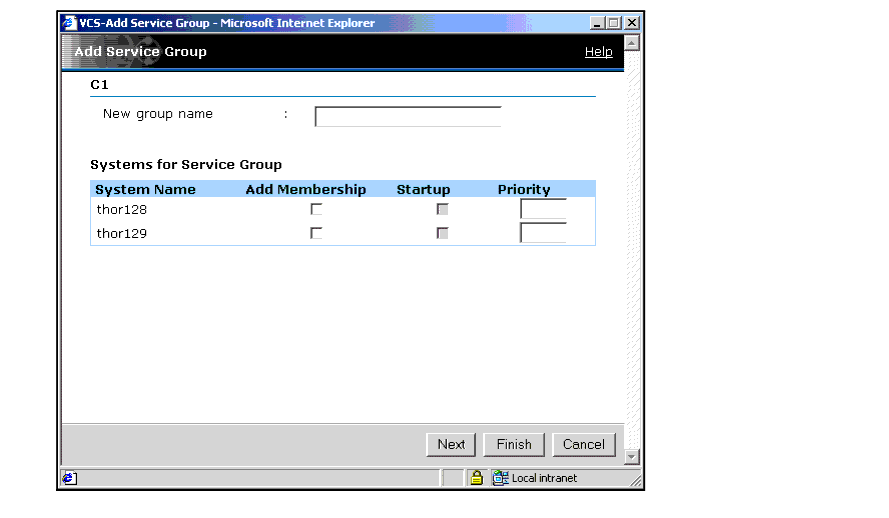Click the Priority field for thor128
The image size is (889, 518).
[x=543, y=209]
